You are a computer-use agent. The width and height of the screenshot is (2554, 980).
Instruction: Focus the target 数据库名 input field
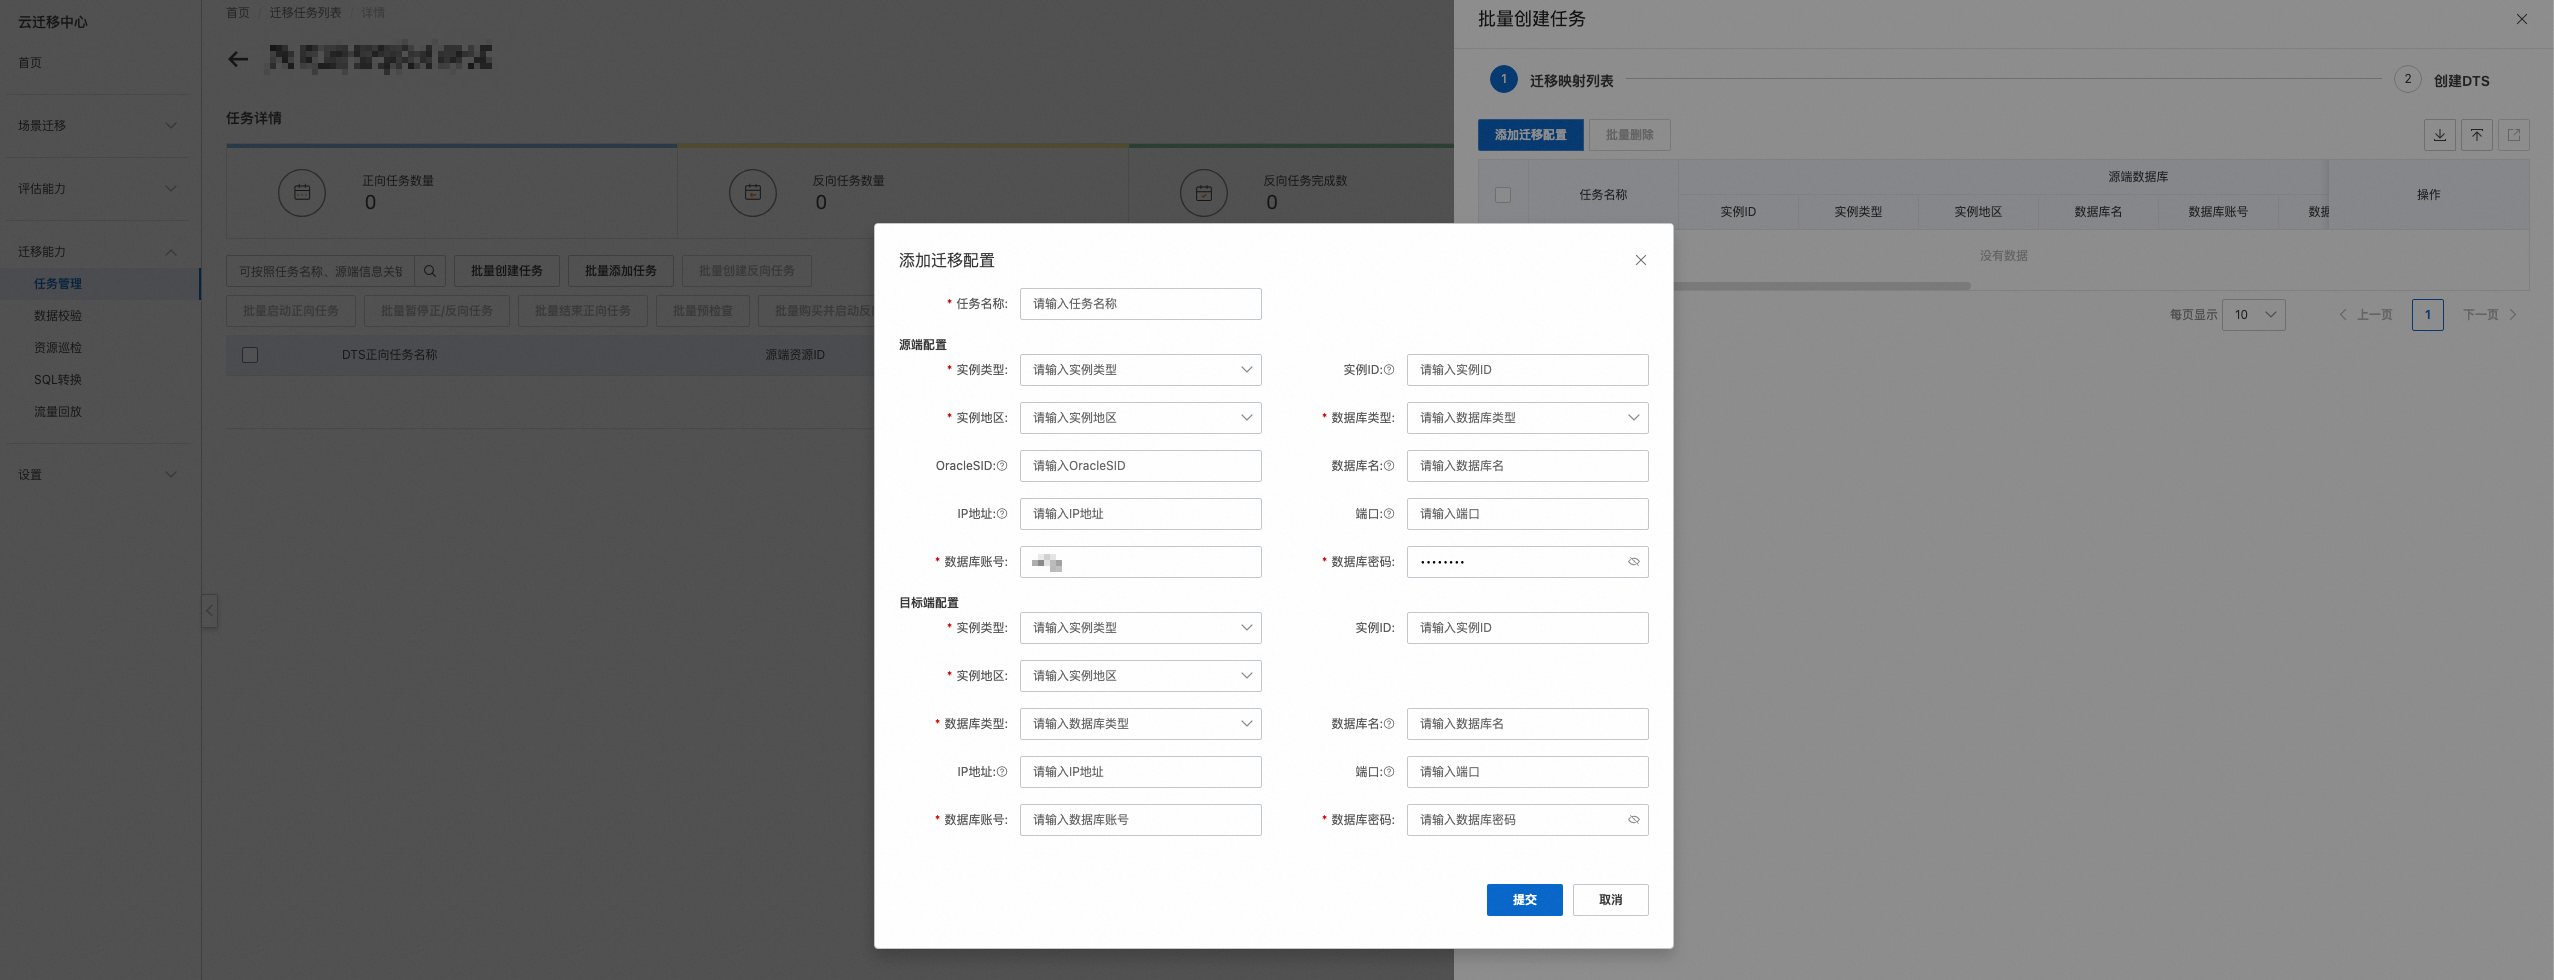pos(1527,724)
